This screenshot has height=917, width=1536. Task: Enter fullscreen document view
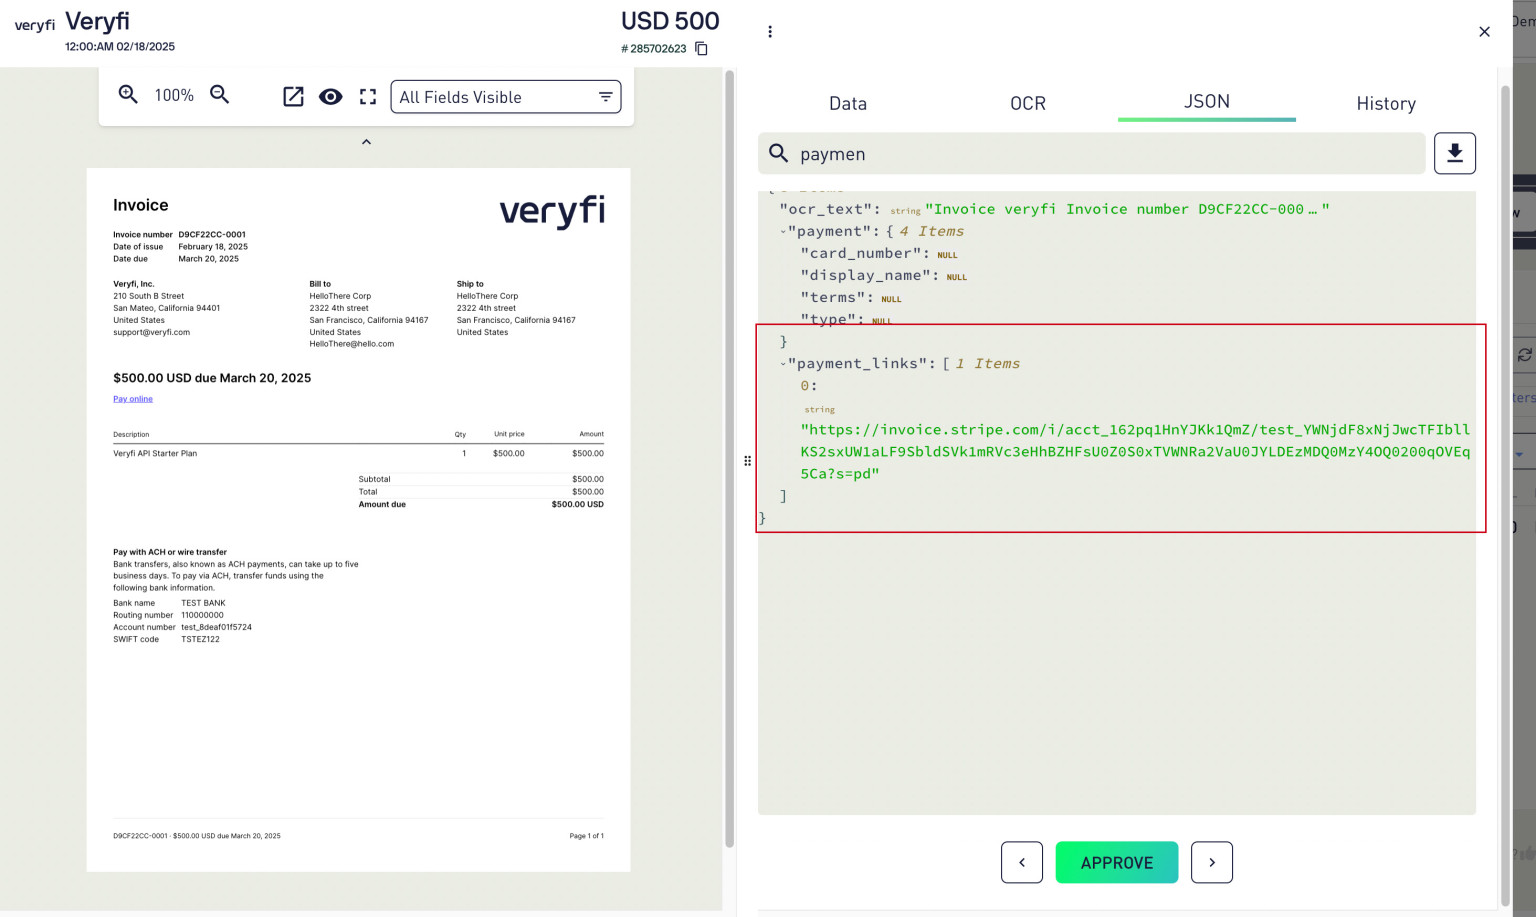[368, 97]
